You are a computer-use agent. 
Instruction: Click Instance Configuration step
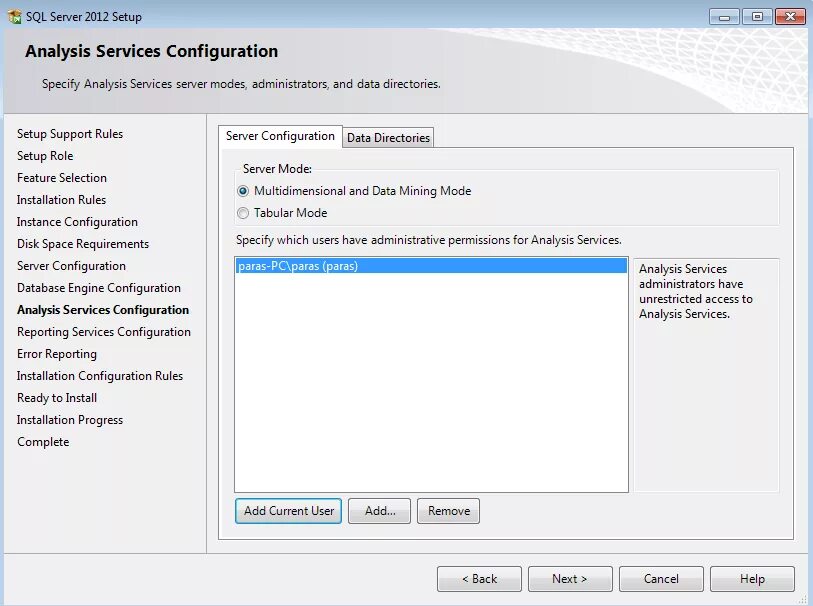[77, 222]
